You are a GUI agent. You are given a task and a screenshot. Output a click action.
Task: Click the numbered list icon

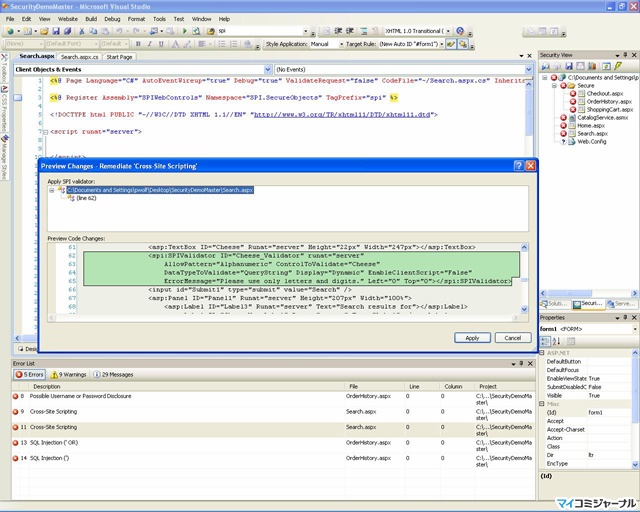(x=233, y=44)
